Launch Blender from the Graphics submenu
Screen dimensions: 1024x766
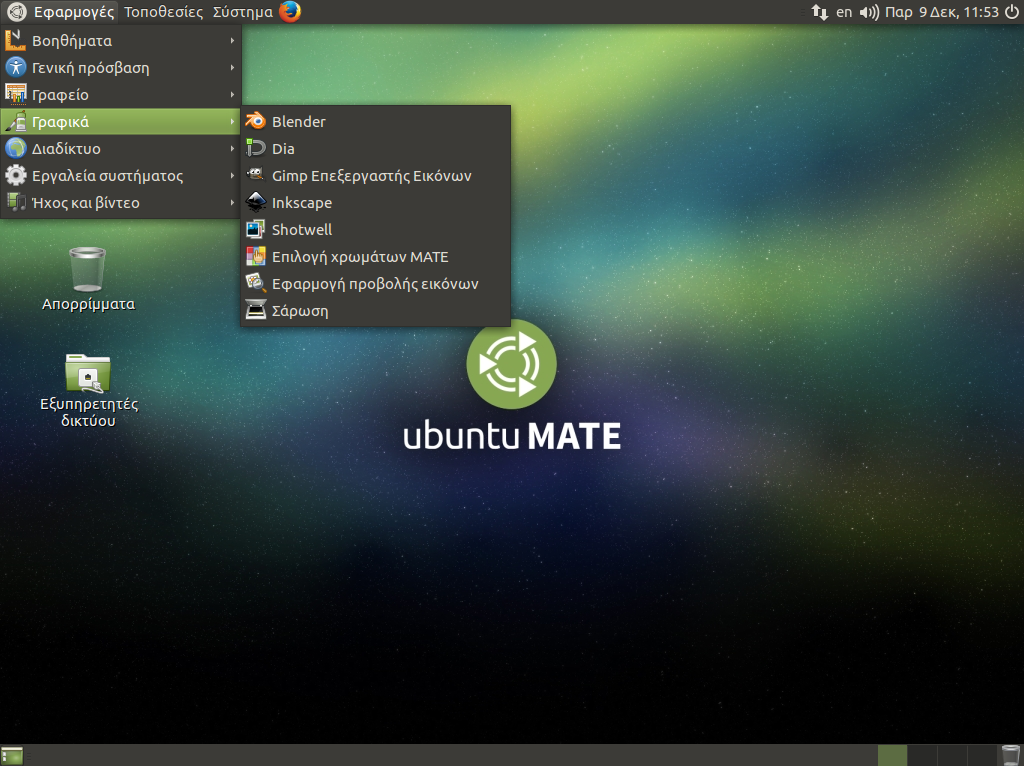298,122
